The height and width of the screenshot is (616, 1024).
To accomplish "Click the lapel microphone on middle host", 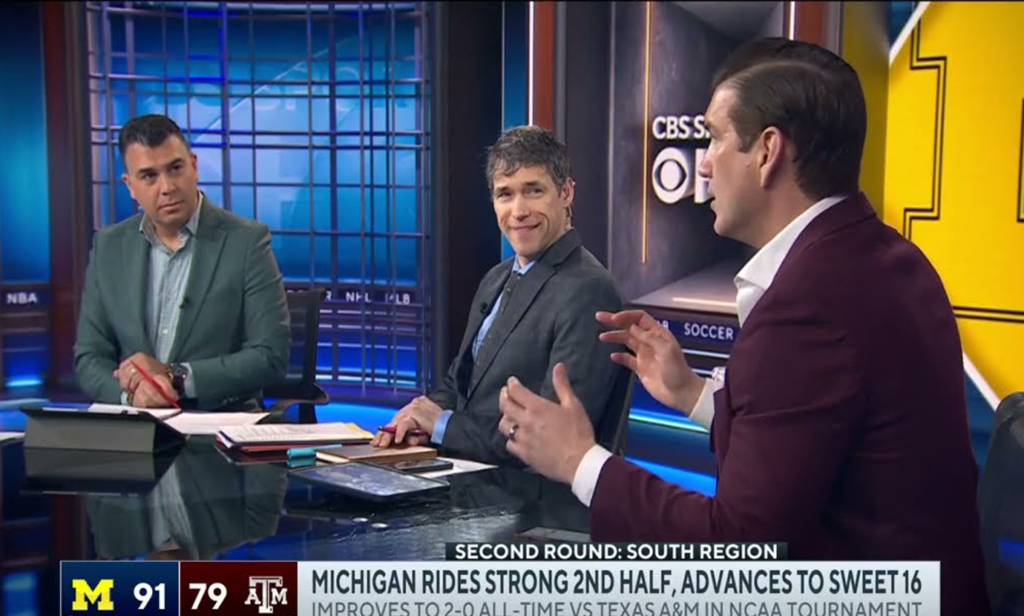I will coord(485,307).
